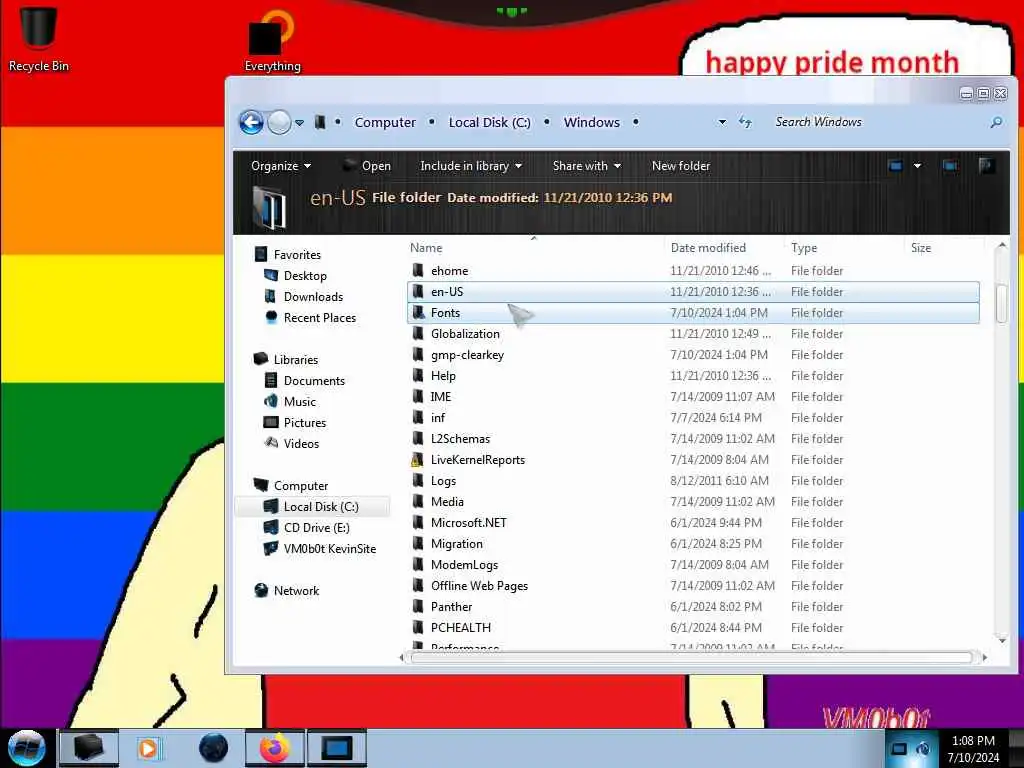Click the Back navigation arrow

point(251,122)
